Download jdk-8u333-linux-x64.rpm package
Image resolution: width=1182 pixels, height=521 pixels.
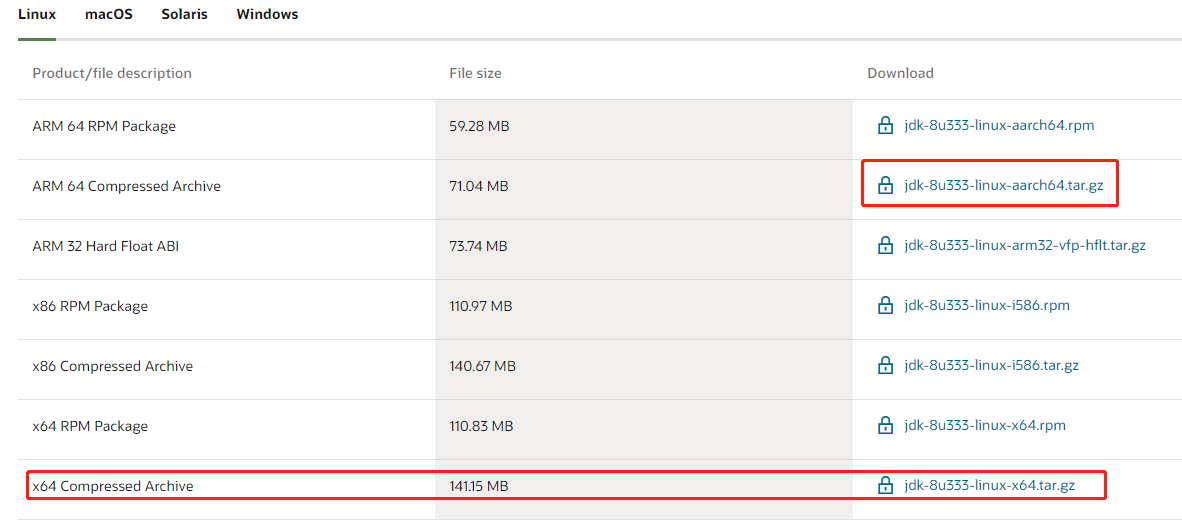coord(984,426)
